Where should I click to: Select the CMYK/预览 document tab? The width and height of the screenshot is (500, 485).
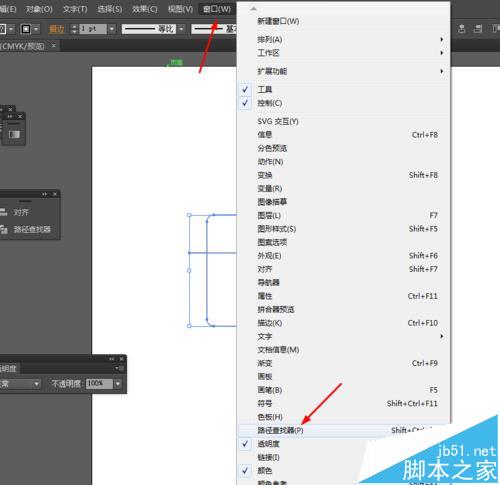23,46
